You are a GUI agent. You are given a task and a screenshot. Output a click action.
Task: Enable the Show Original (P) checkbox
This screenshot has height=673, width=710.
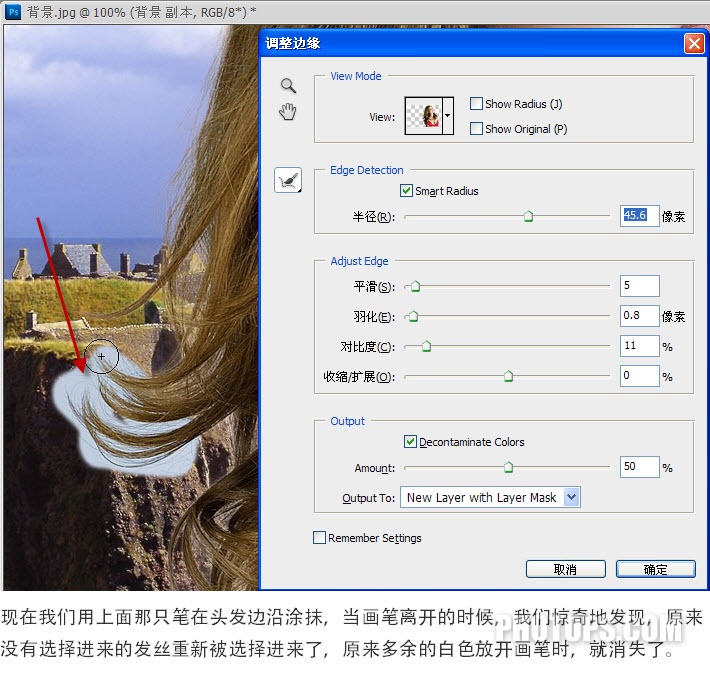tap(476, 129)
